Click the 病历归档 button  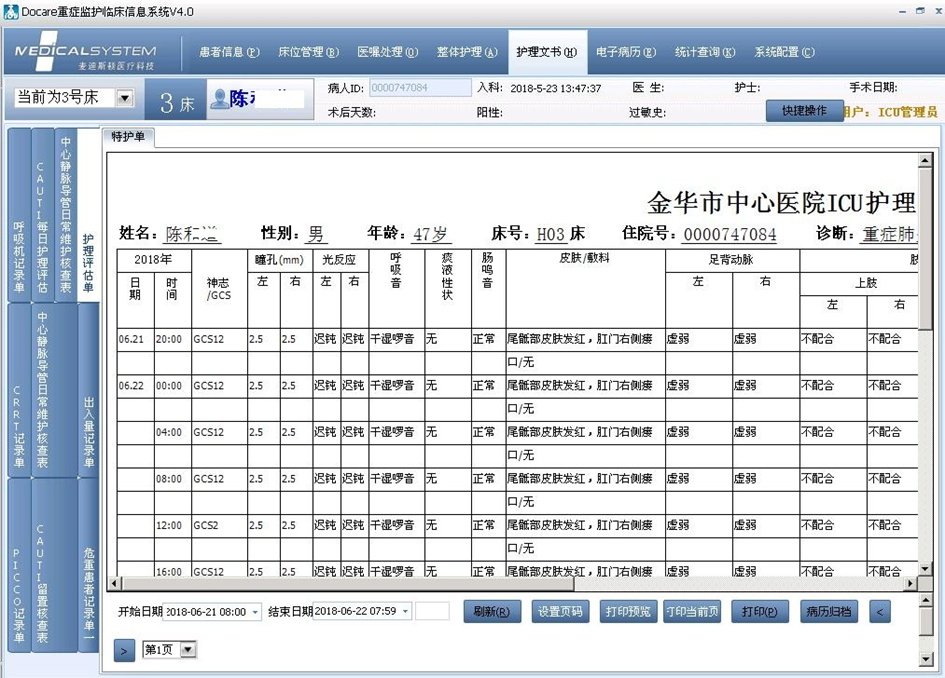tap(829, 612)
